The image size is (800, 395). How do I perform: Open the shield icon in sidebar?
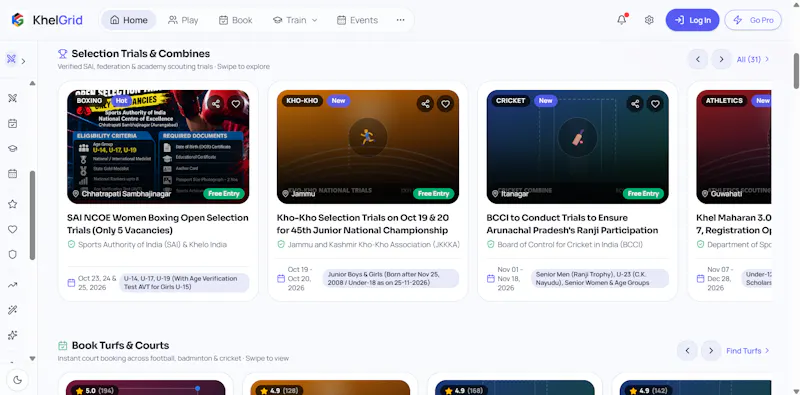click(x=13, y=254)
